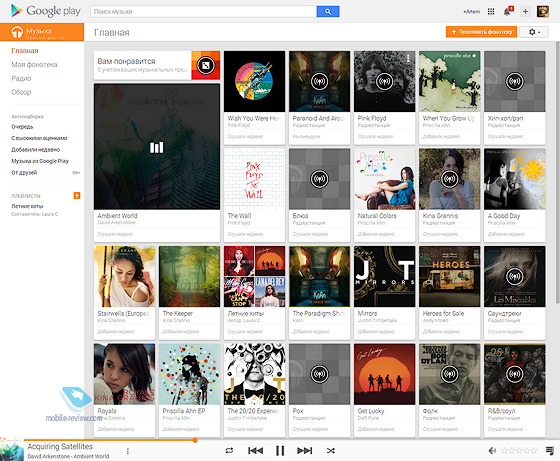Select Радио in the sidebar
This screenshot has height=461, width=560.
click(21, 78)
